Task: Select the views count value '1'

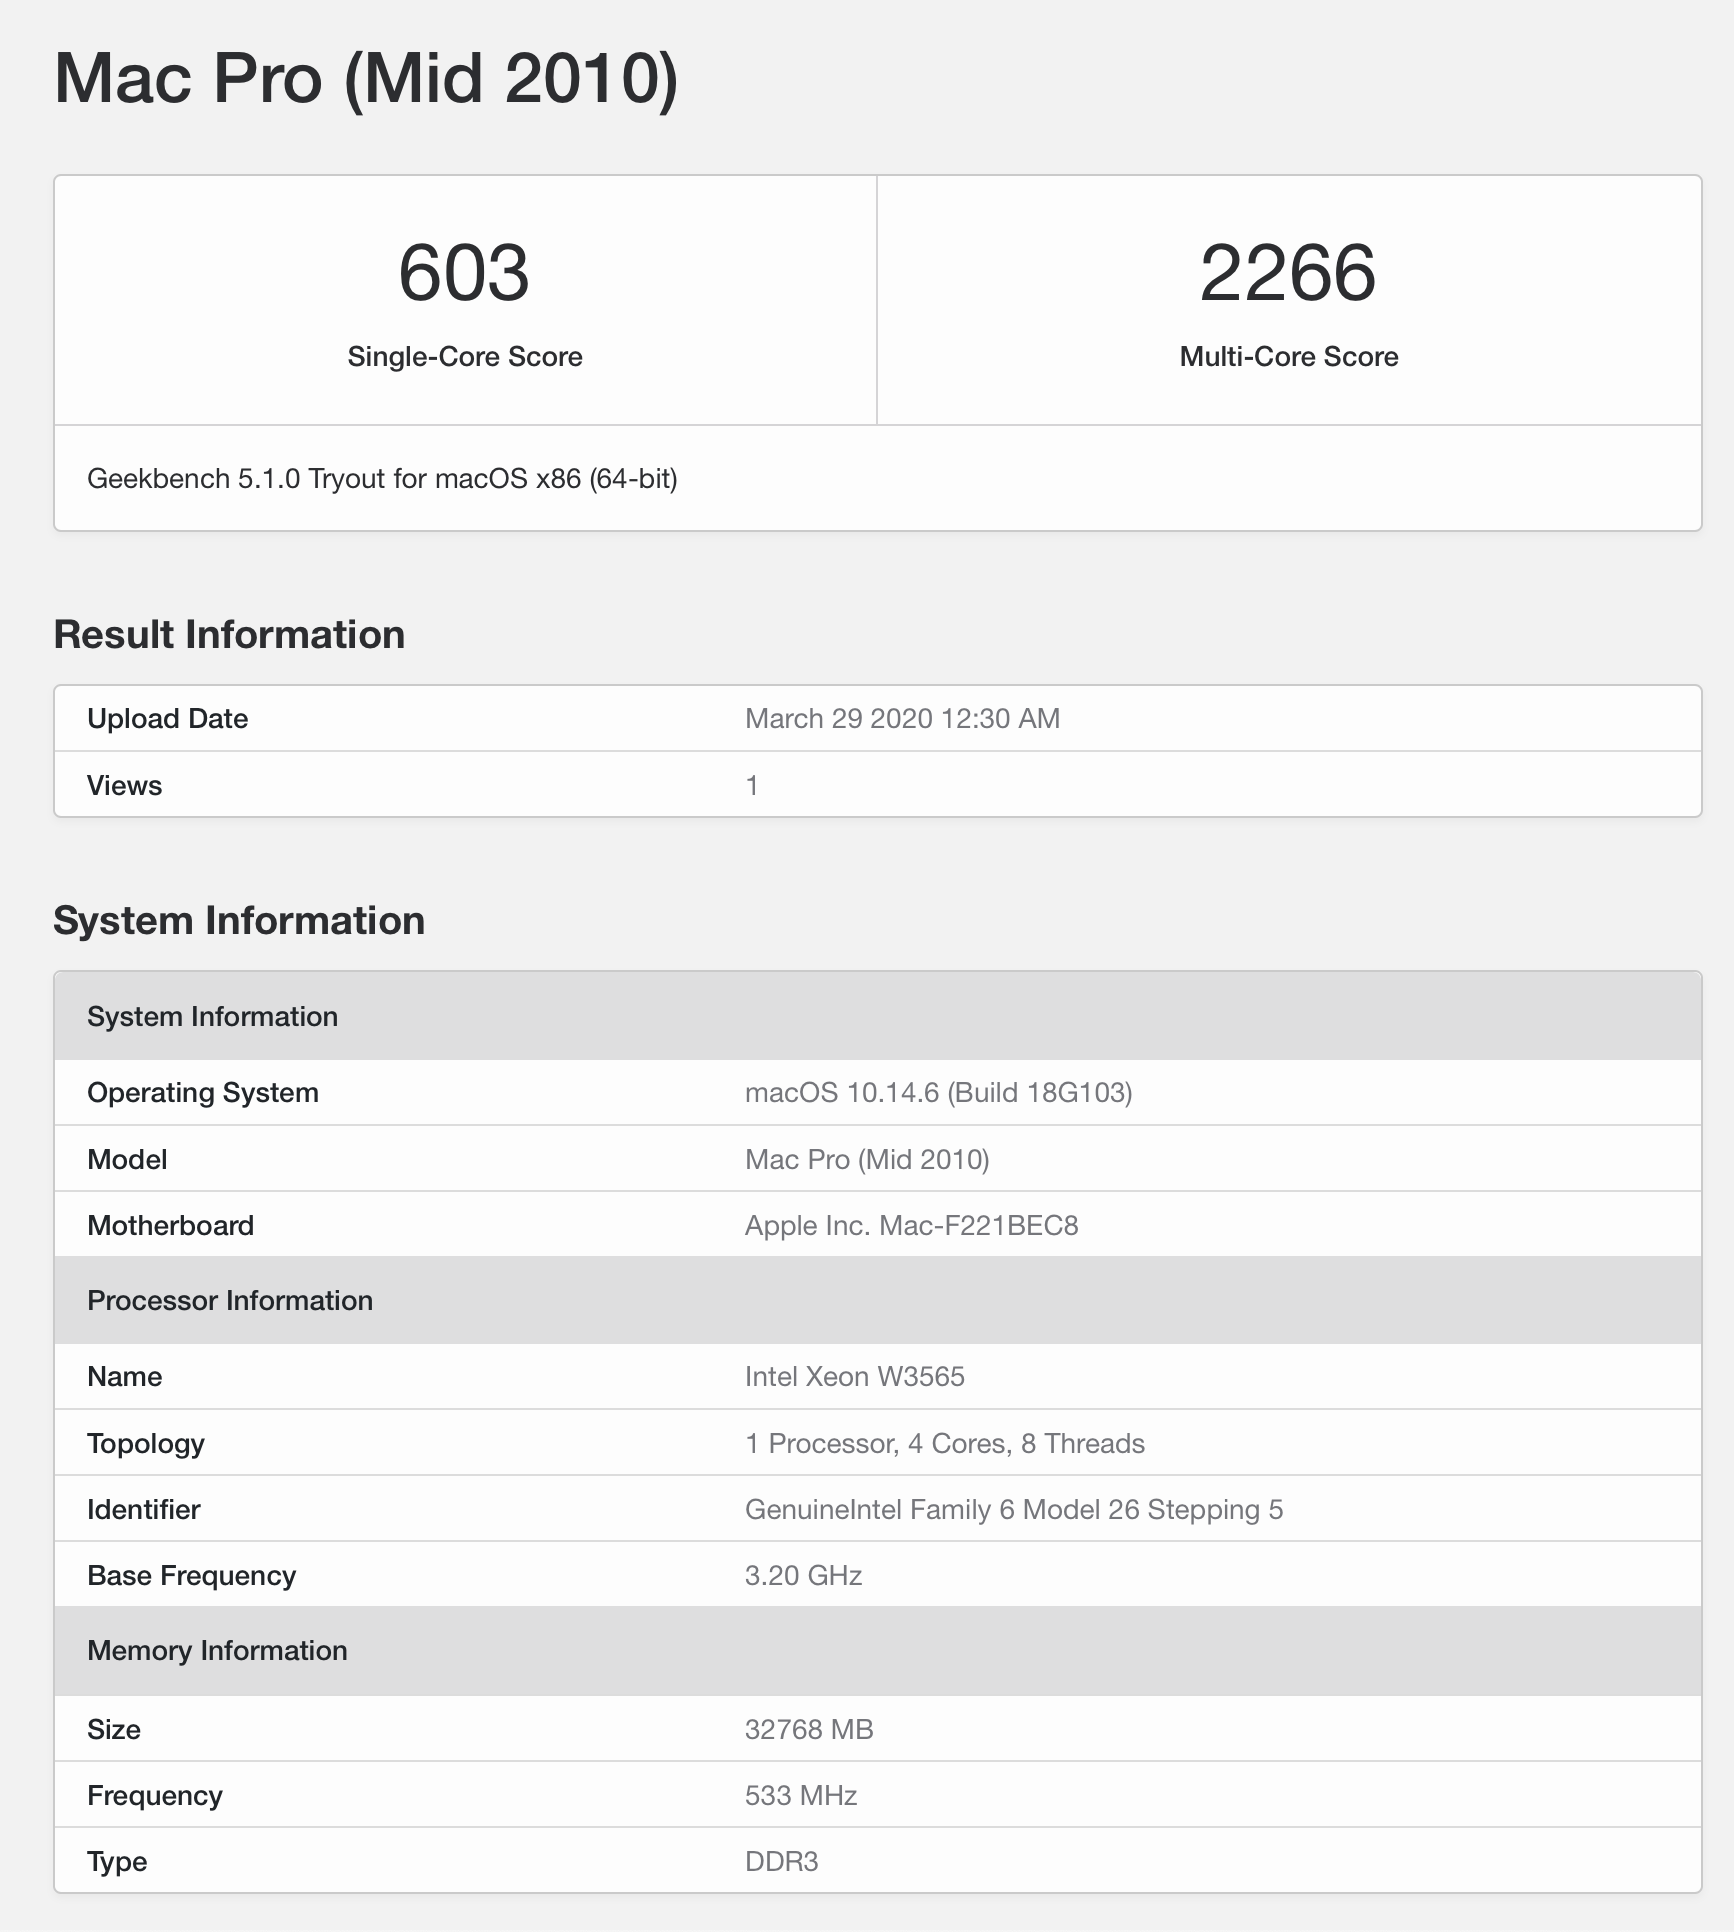Action: pyautogui.click(x=752, y=786)
